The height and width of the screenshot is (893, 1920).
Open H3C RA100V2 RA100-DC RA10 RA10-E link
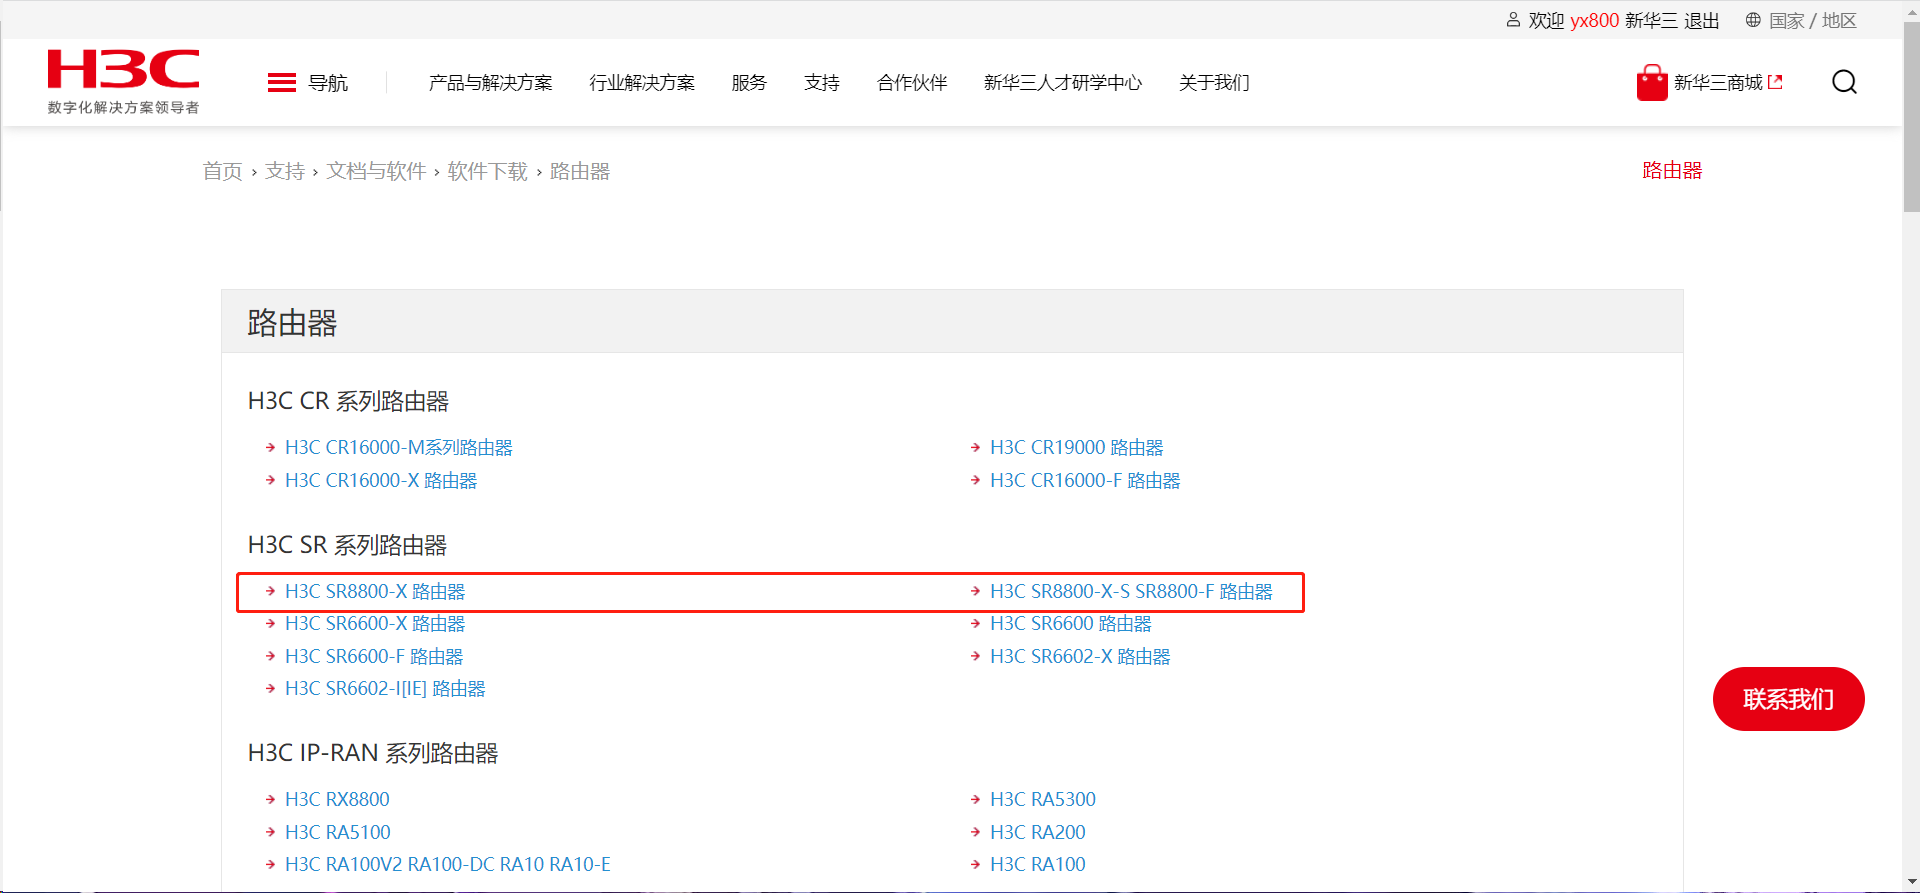(448, 865)
